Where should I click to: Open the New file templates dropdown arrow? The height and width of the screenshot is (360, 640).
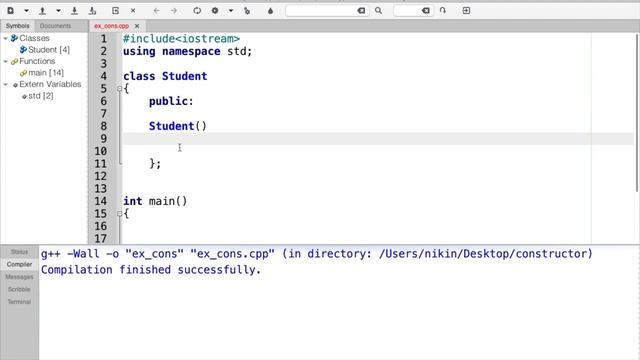tap(27, 11)
